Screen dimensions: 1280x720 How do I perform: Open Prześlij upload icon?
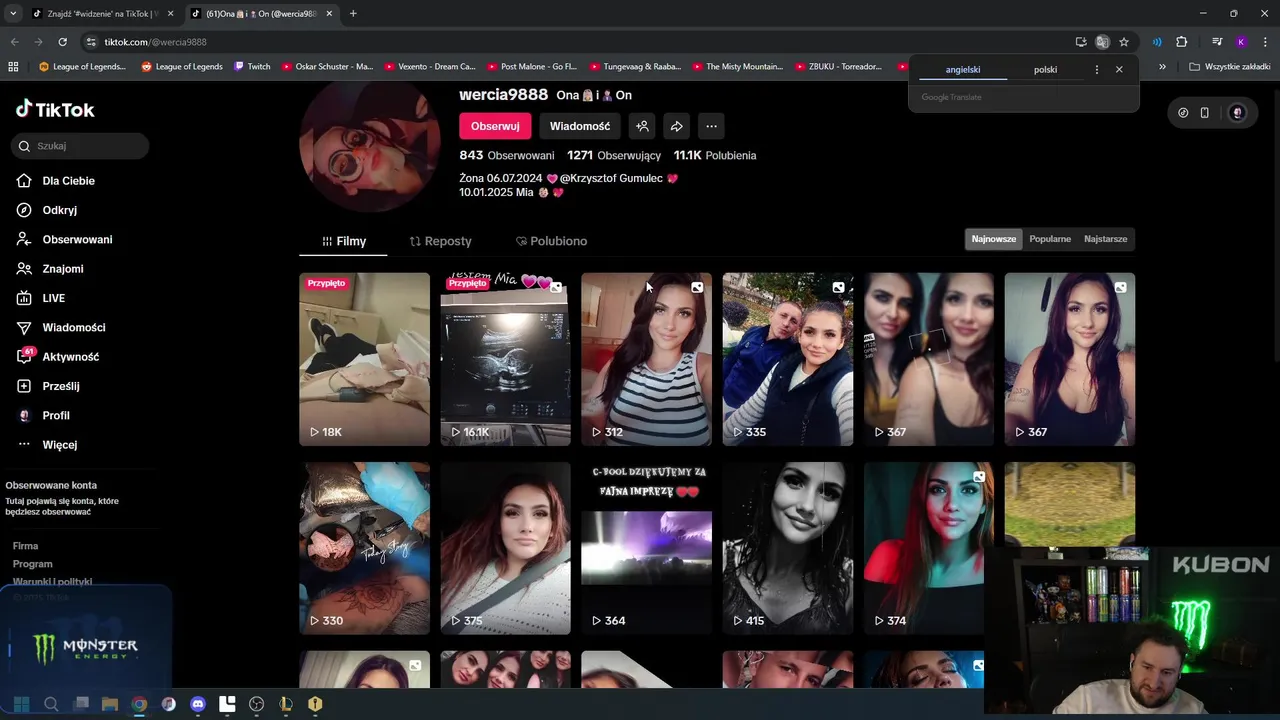coord(24,386)
